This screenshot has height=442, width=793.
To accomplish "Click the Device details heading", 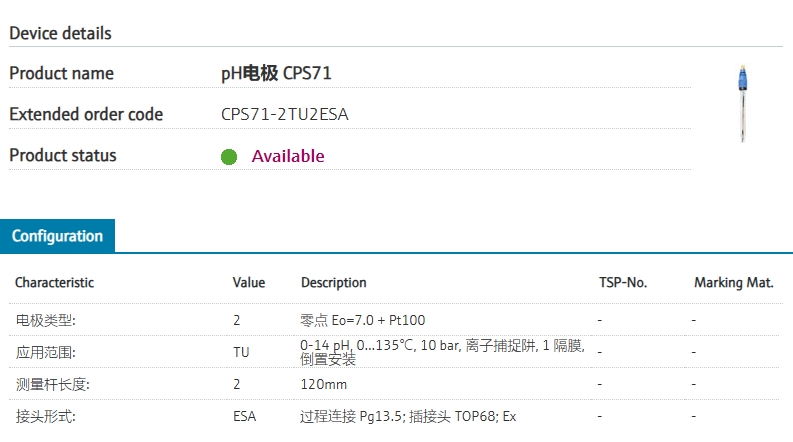I will coord(60,33).
